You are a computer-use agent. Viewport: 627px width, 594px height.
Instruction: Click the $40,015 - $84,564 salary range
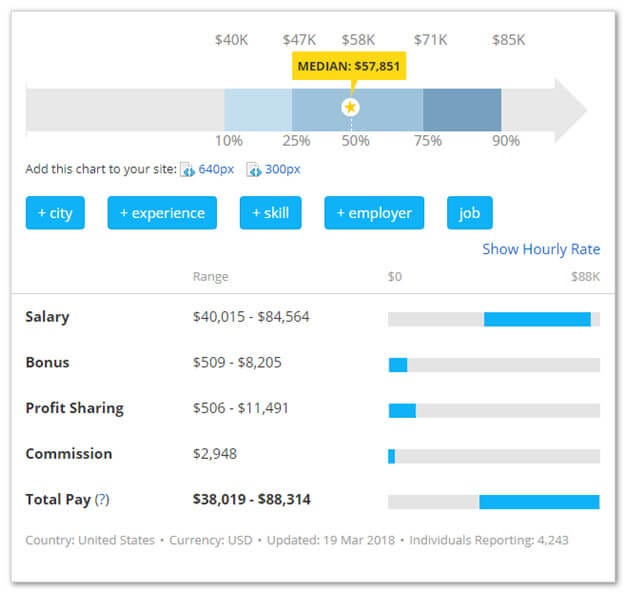251,317
